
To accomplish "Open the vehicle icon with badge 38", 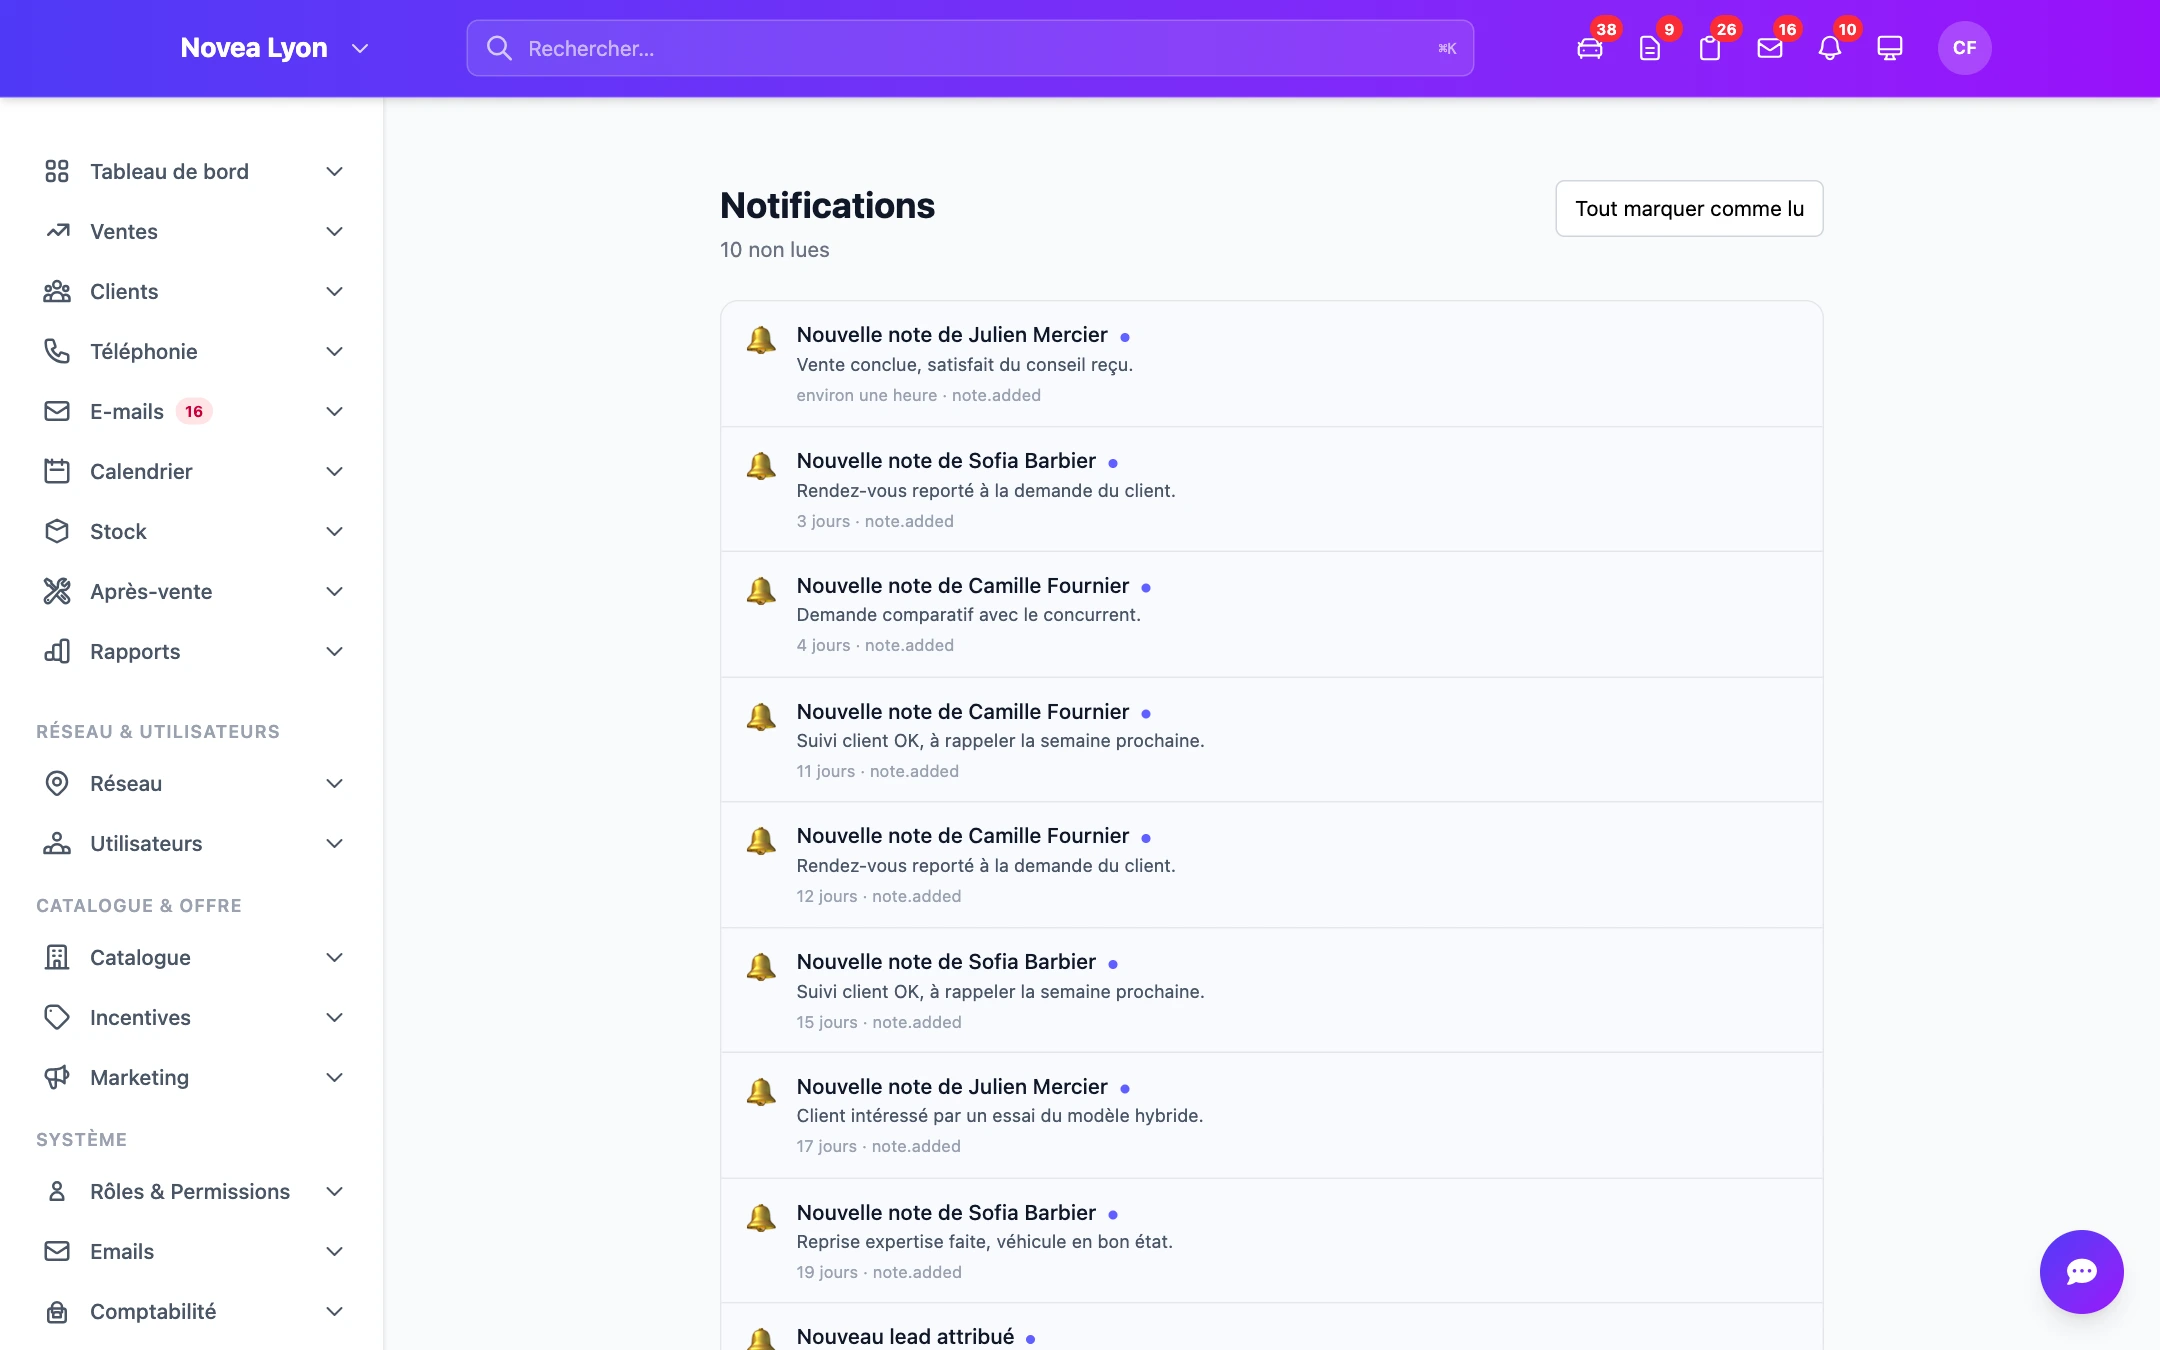I will (x=1590, y=48).
